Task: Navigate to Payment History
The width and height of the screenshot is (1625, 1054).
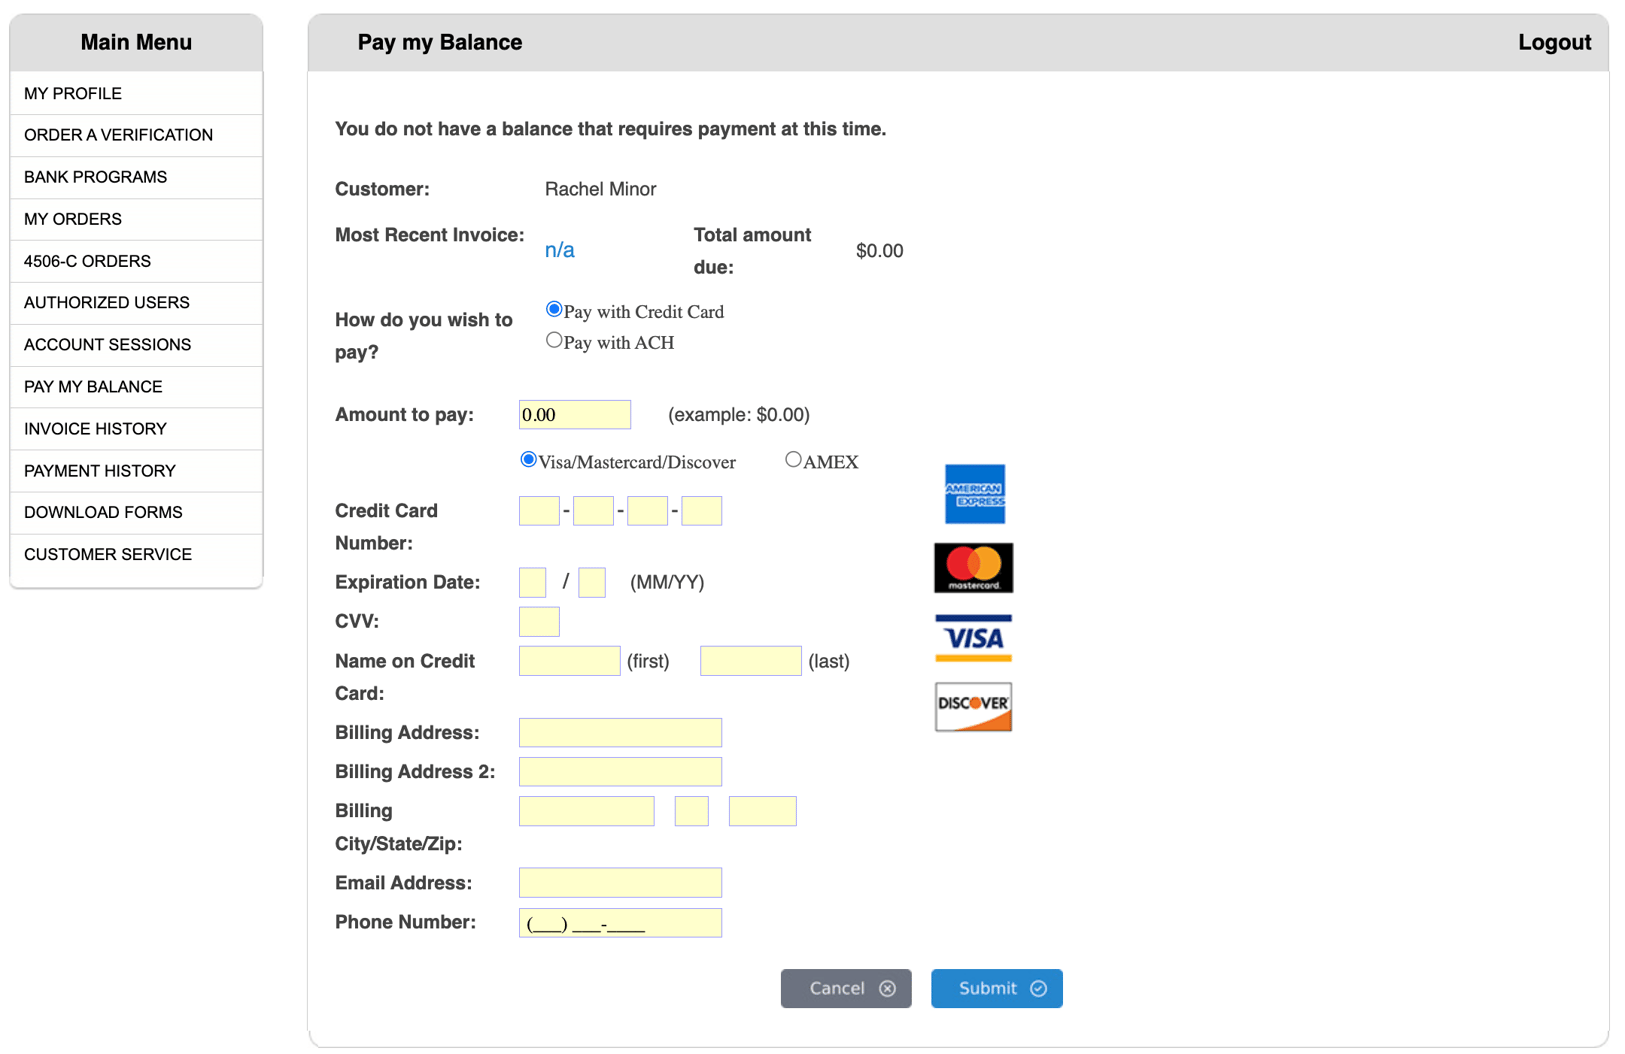Action: click(x=99, y=470)
